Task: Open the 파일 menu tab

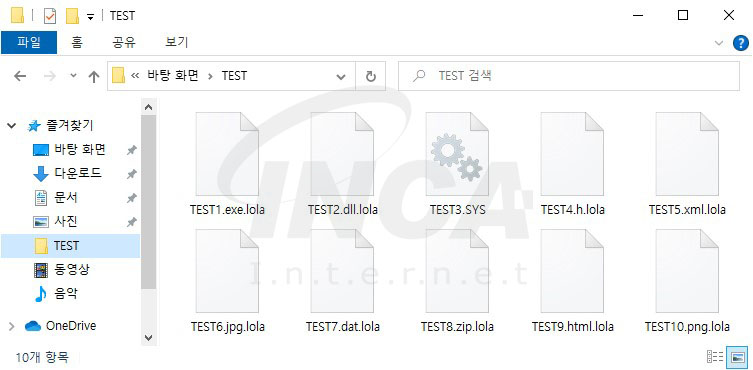Action: coord(29,42)
